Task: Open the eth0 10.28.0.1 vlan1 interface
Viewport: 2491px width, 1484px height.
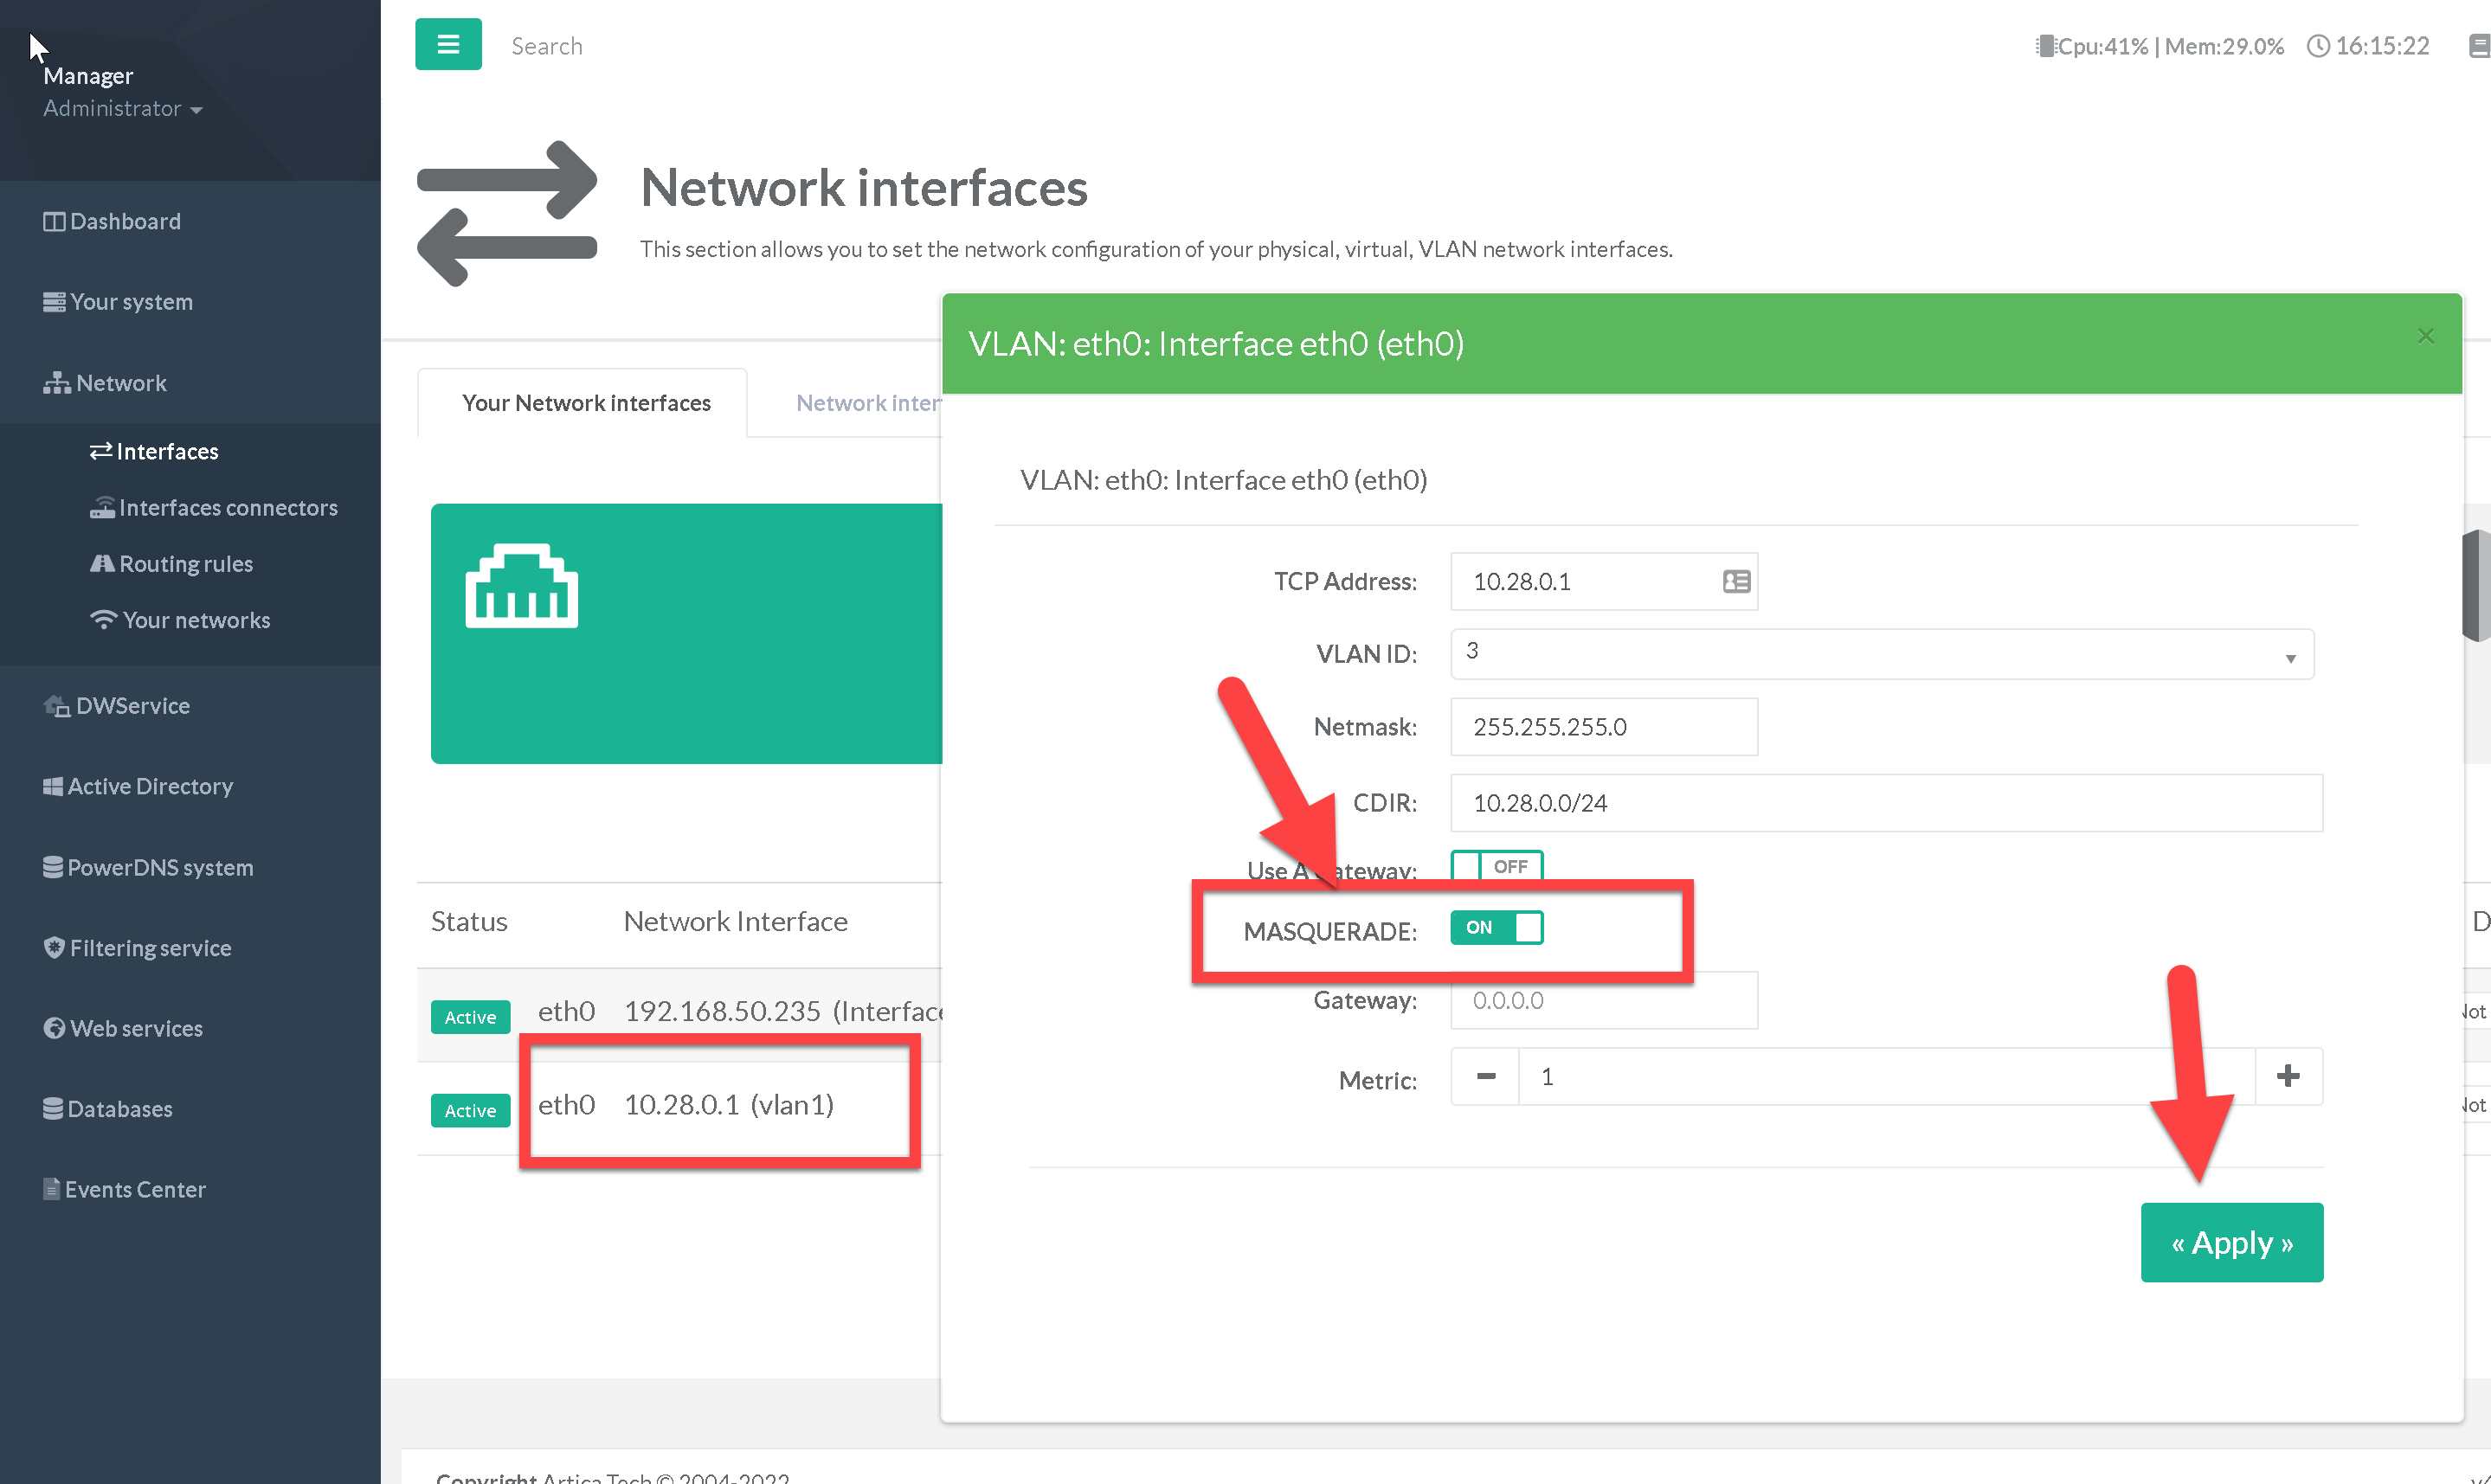Action: [x=728, y=1105]
